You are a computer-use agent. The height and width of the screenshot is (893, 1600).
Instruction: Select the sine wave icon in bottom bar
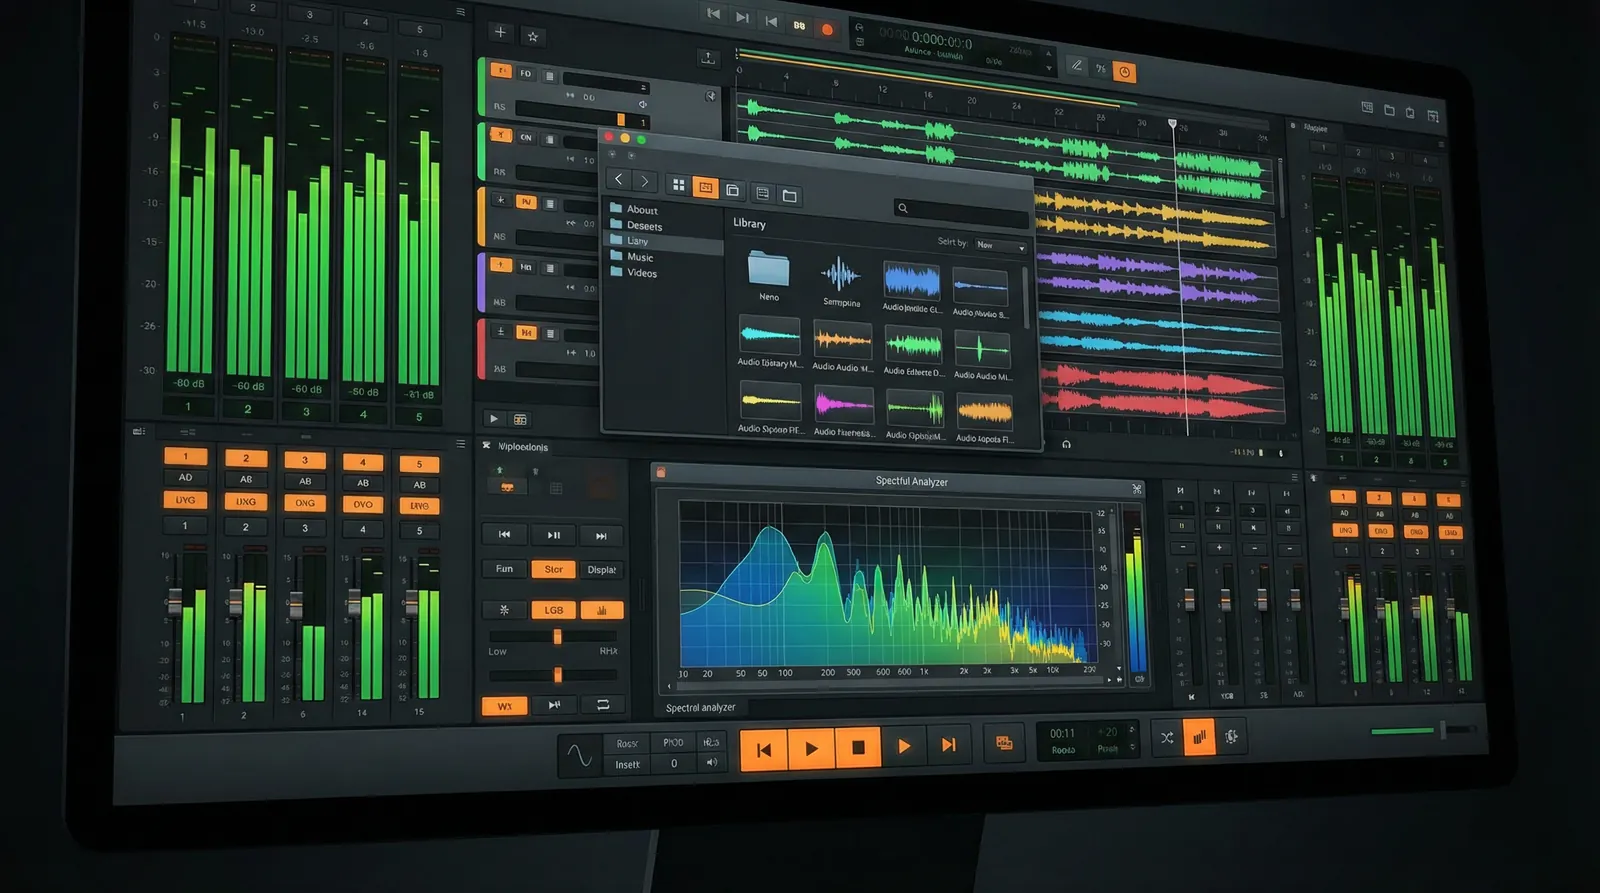pyautogui.click(x=579, y=755)
